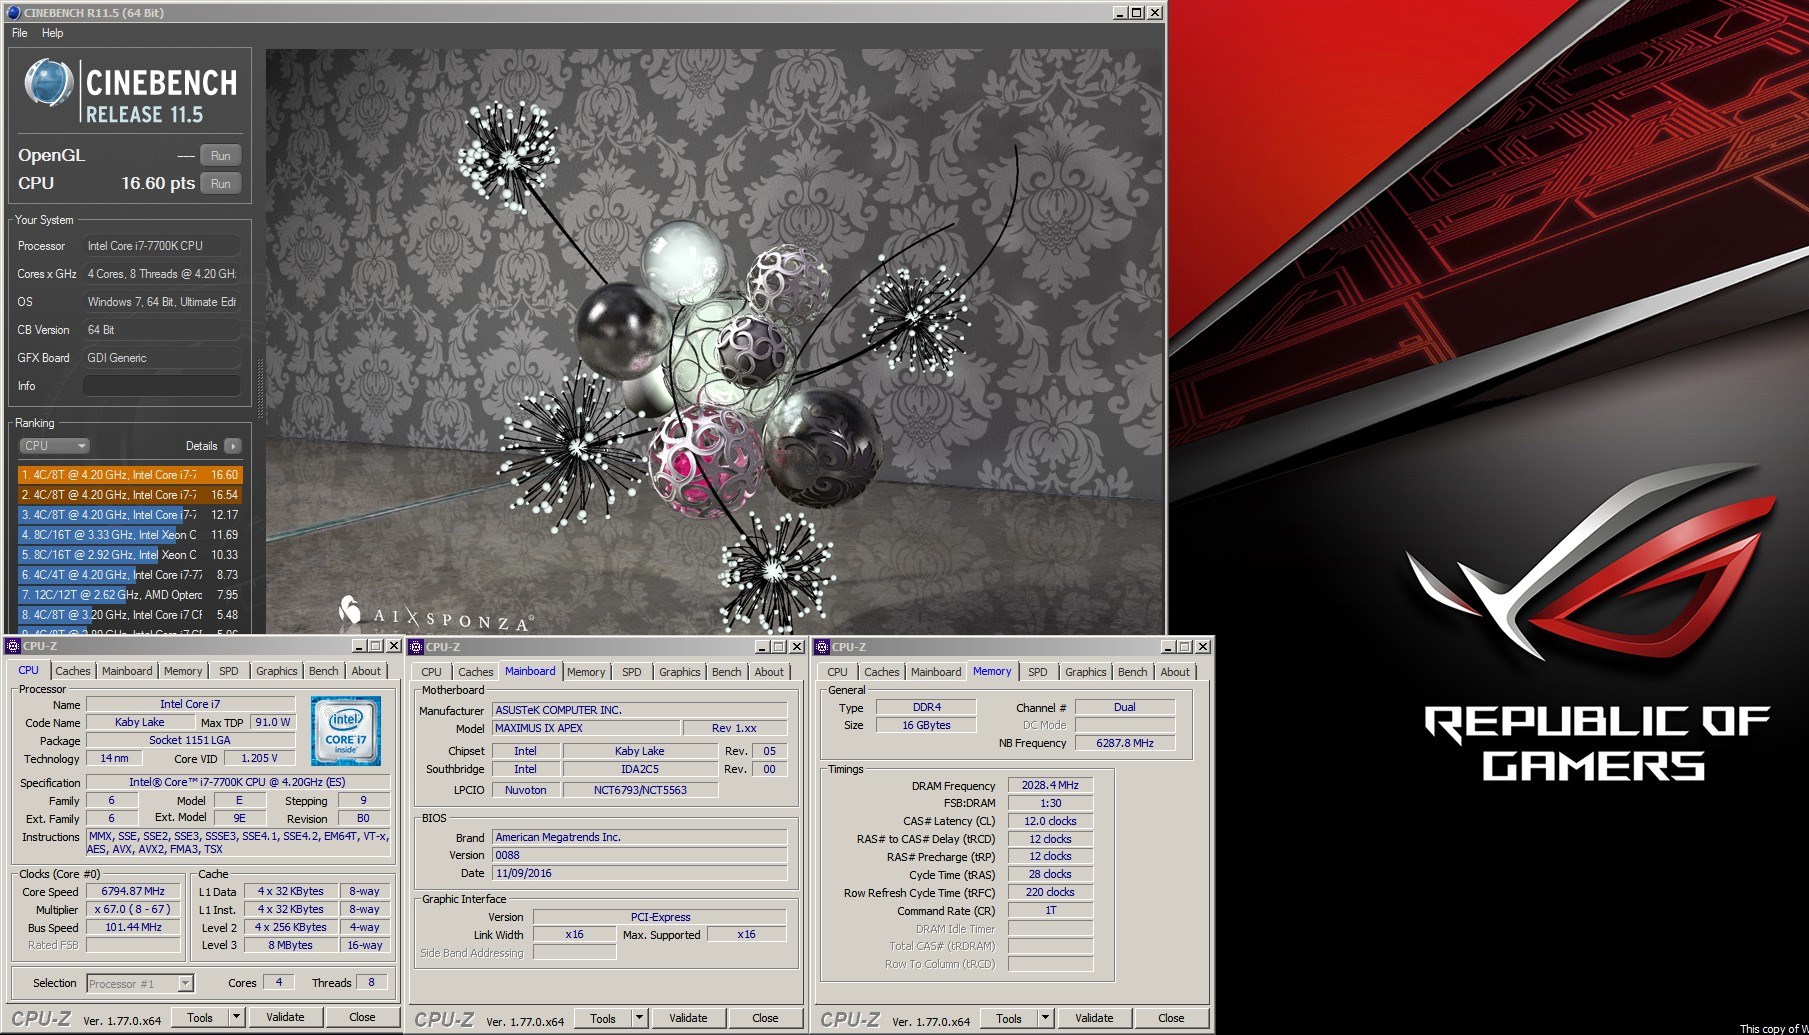This screenshot has height=1035, width=1809.
Task: Click the MAXIMUS IX APEX model field
Action: [x=585, y=728]
